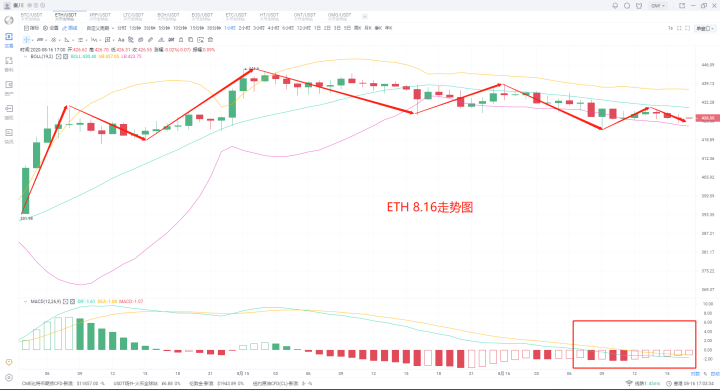Open the notification bell icon
Image resolution: width=720 pixels, height=390 pixels.
point(615,6)
